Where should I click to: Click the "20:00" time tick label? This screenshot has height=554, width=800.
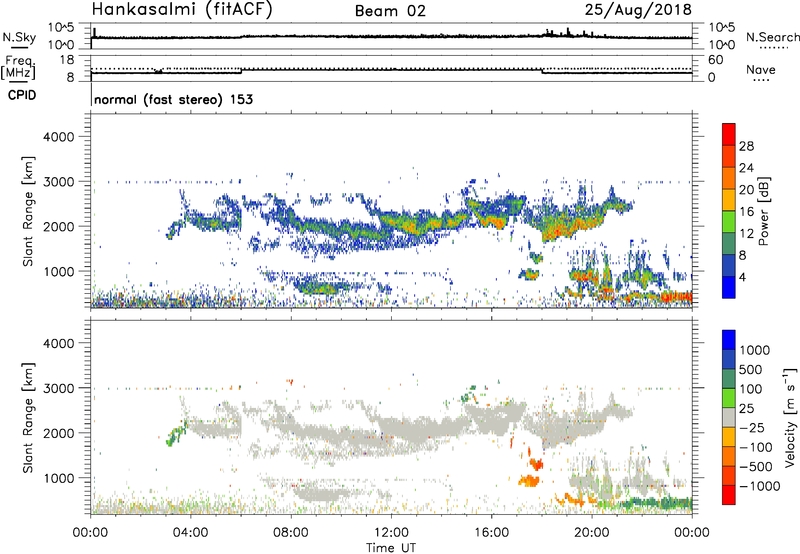click(592, 533)
